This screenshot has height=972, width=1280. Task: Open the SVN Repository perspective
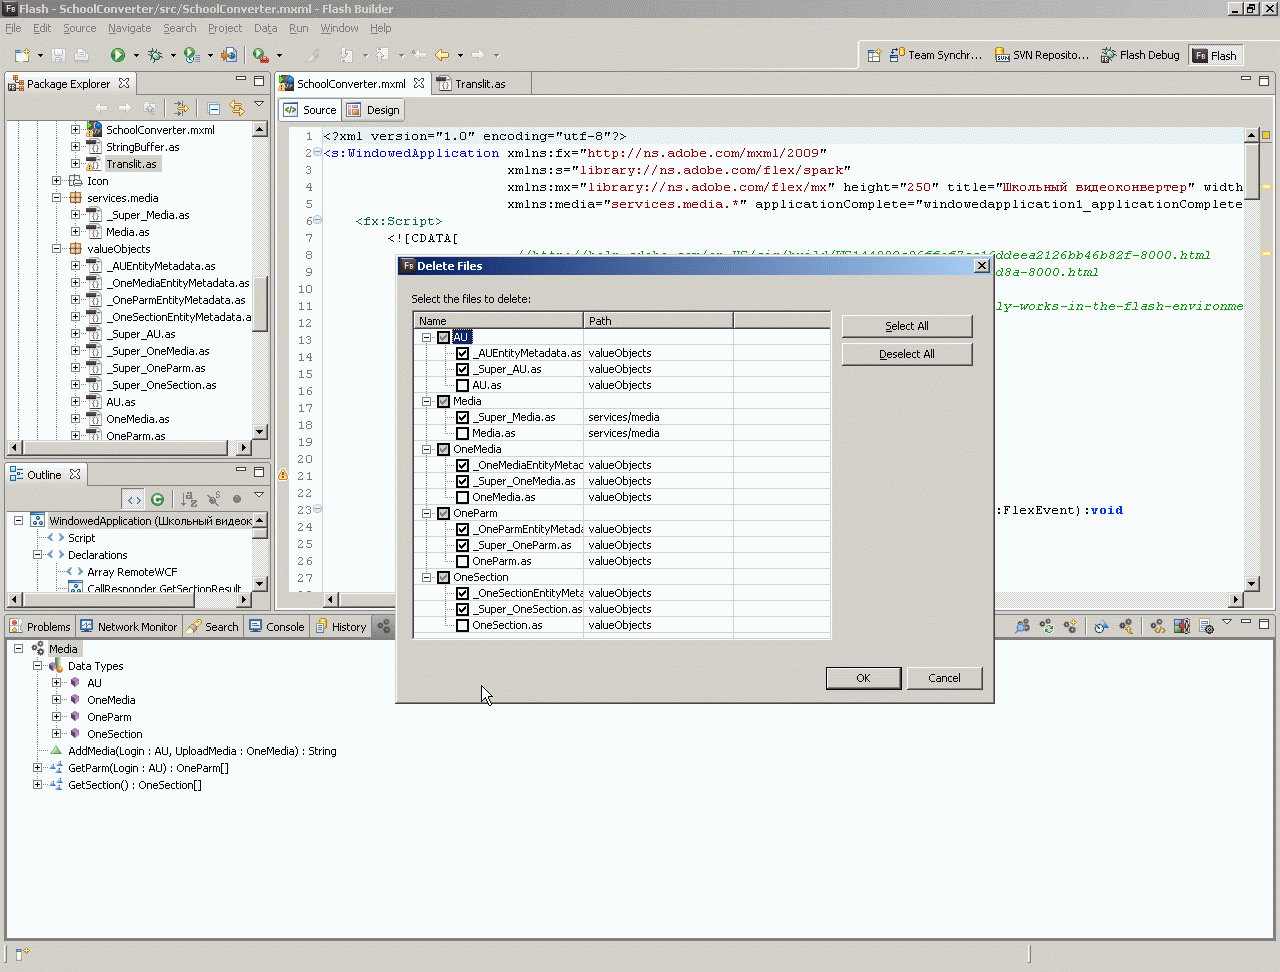click(x=1041, y=55)
